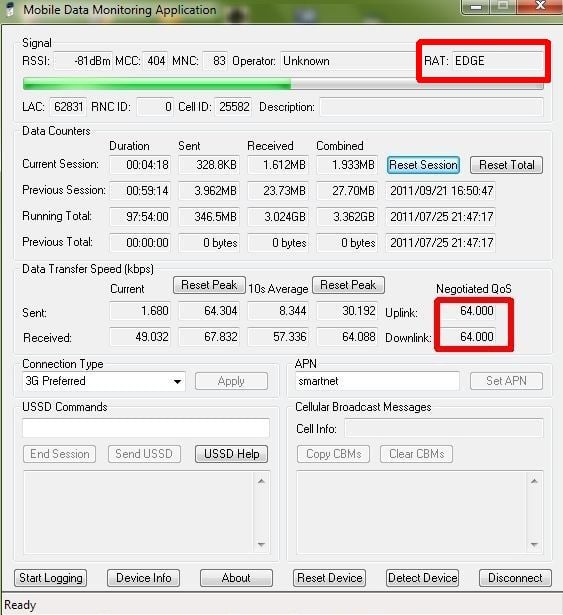The width and height of the screenshot is (563, 615).
Task: Open the Connection Type dropdown arrow
Action: [x=177, y=381]
